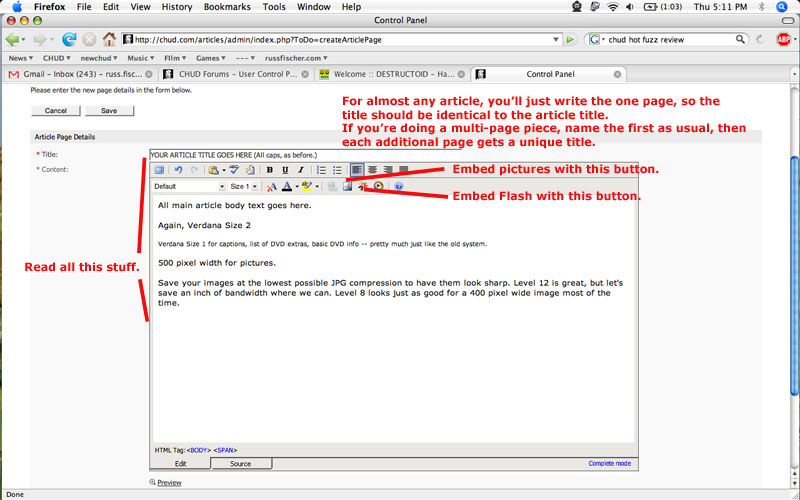Image resolution: width=800 pixels, height=500 pixels.
Task: Open the paste options dropdown arrow
Action: (223, 170)
